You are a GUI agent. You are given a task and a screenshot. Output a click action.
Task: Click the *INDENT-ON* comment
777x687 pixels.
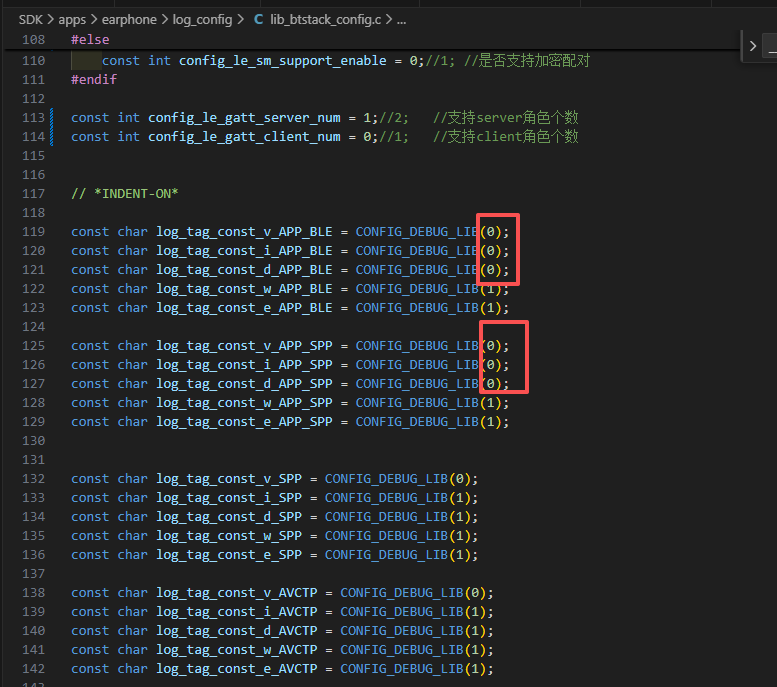(124, 194)
